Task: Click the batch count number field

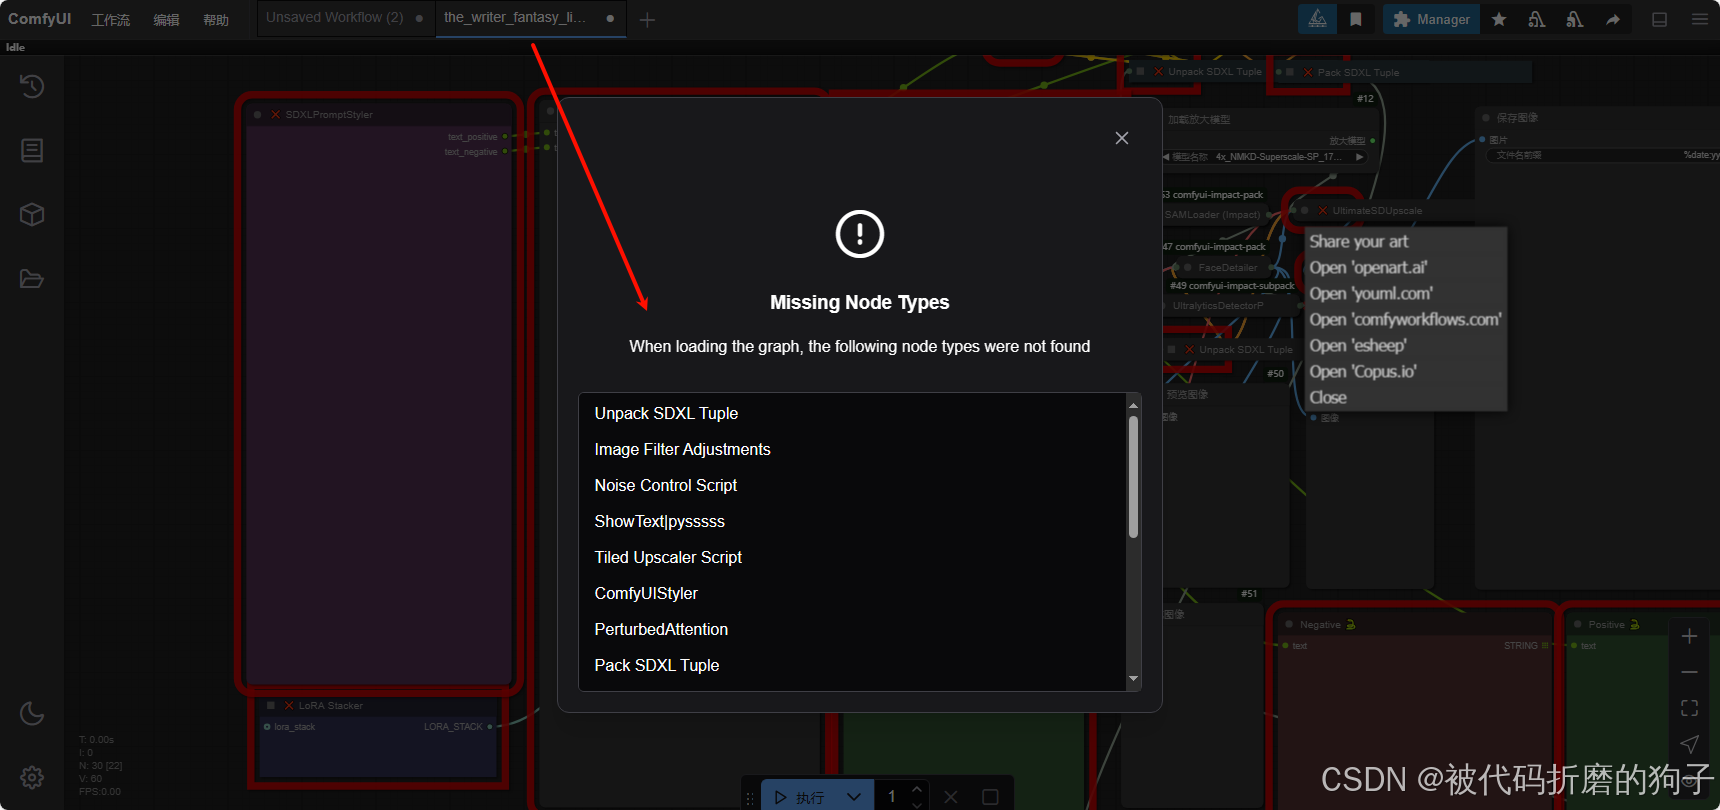Action: pyautogui.click(x=892, y=797)
